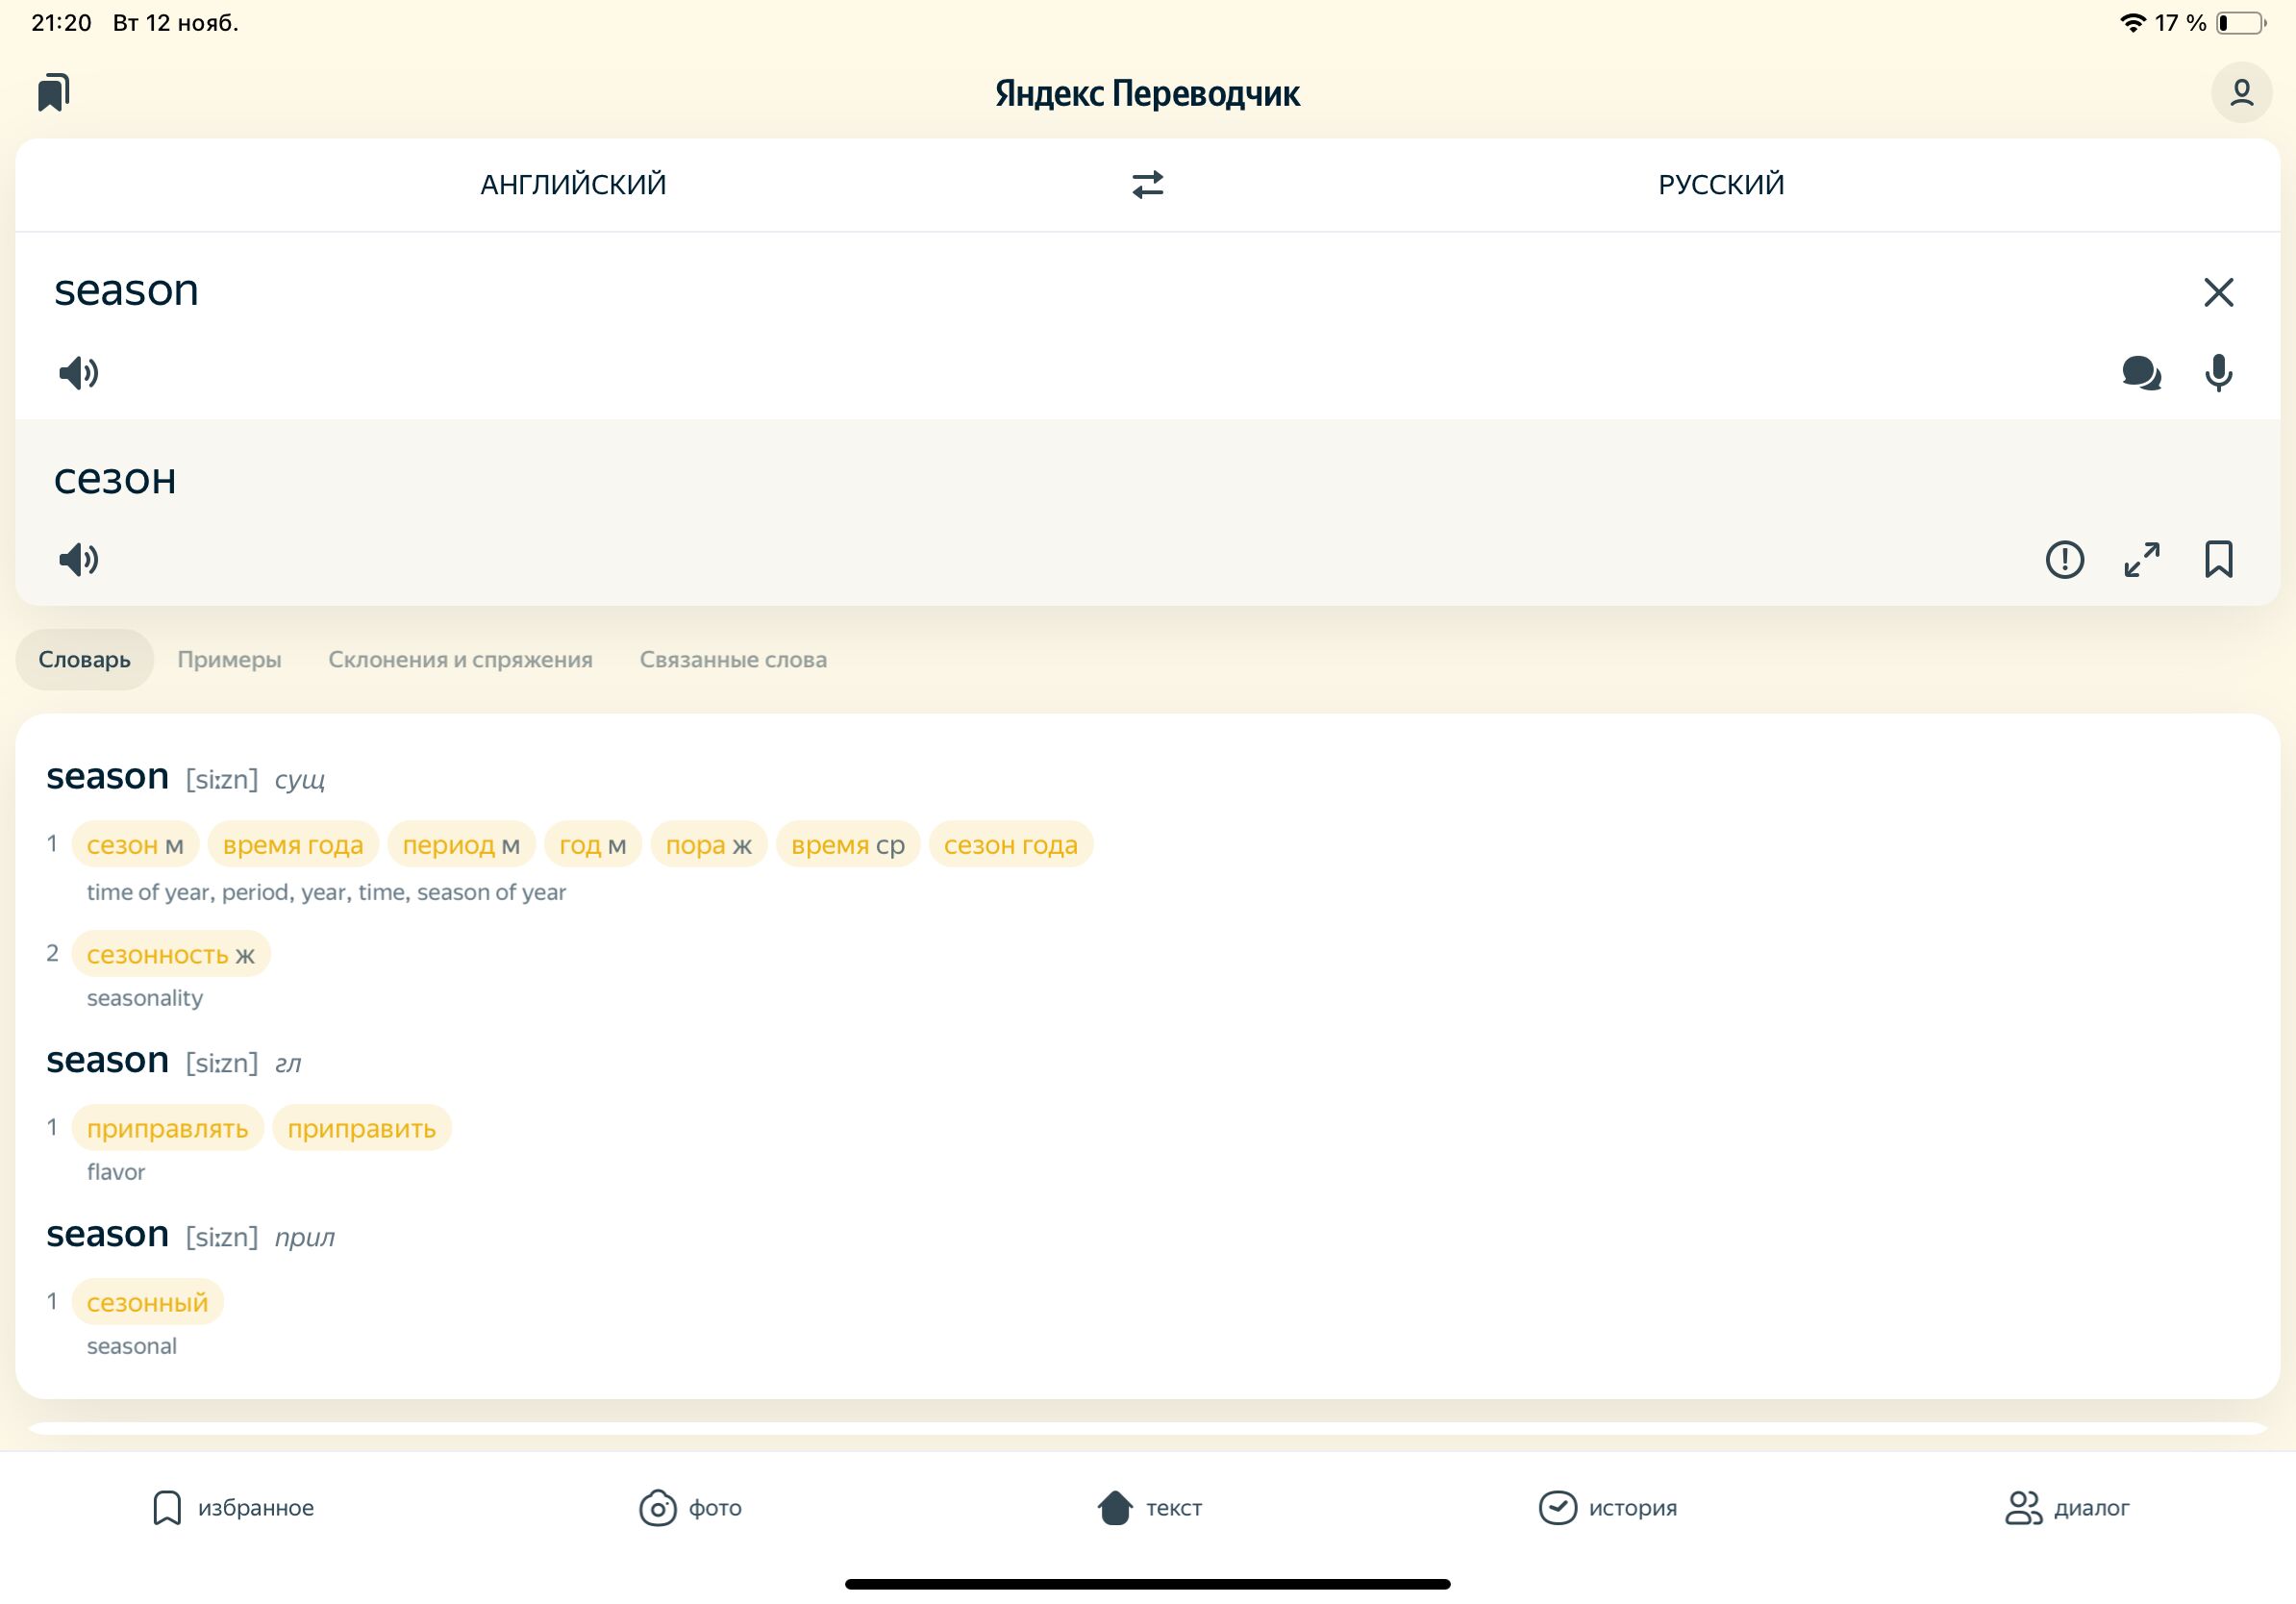2296x1604 pixels.
Task: Open фото translation mode
Action: 690,1507
